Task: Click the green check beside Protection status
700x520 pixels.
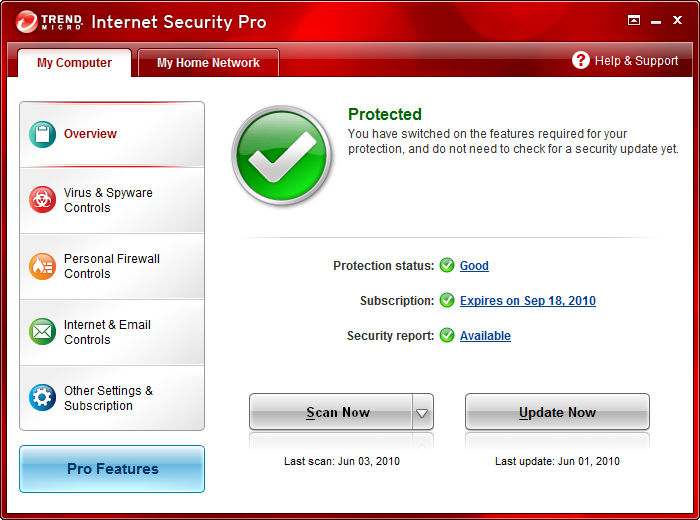Action: (x=447, y=266)
